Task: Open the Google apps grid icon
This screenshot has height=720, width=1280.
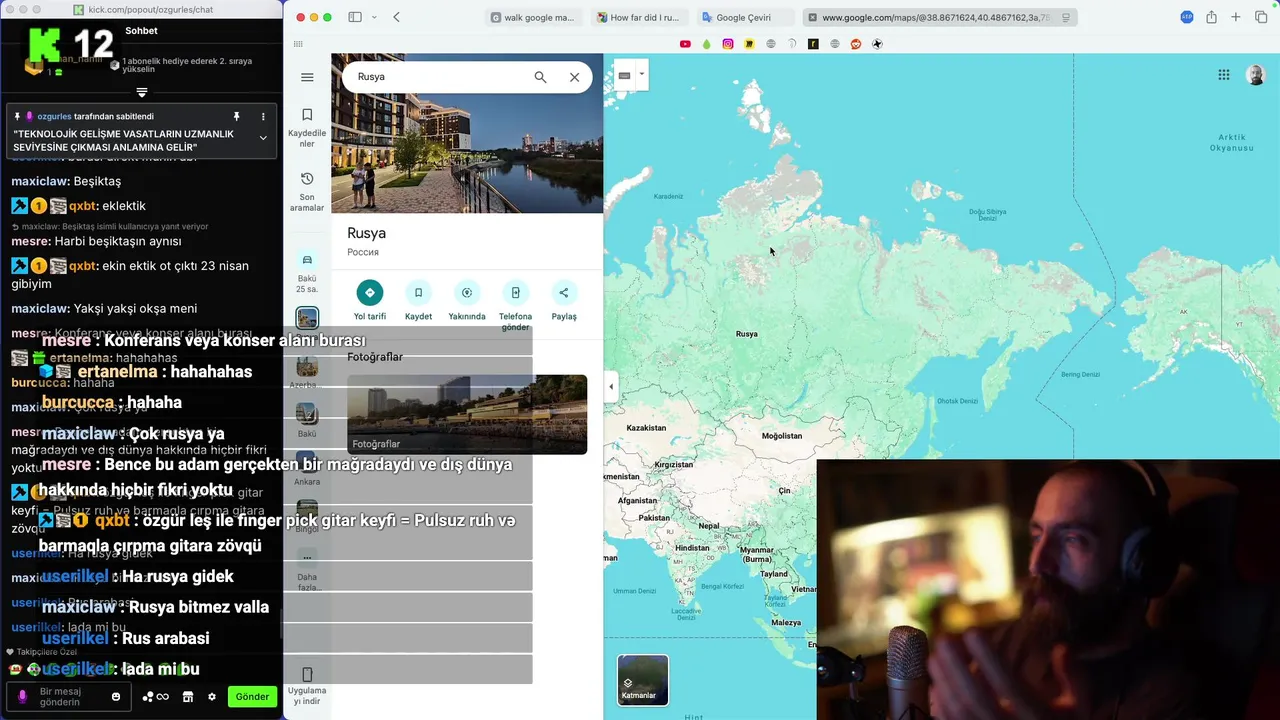Action: 1223,75
